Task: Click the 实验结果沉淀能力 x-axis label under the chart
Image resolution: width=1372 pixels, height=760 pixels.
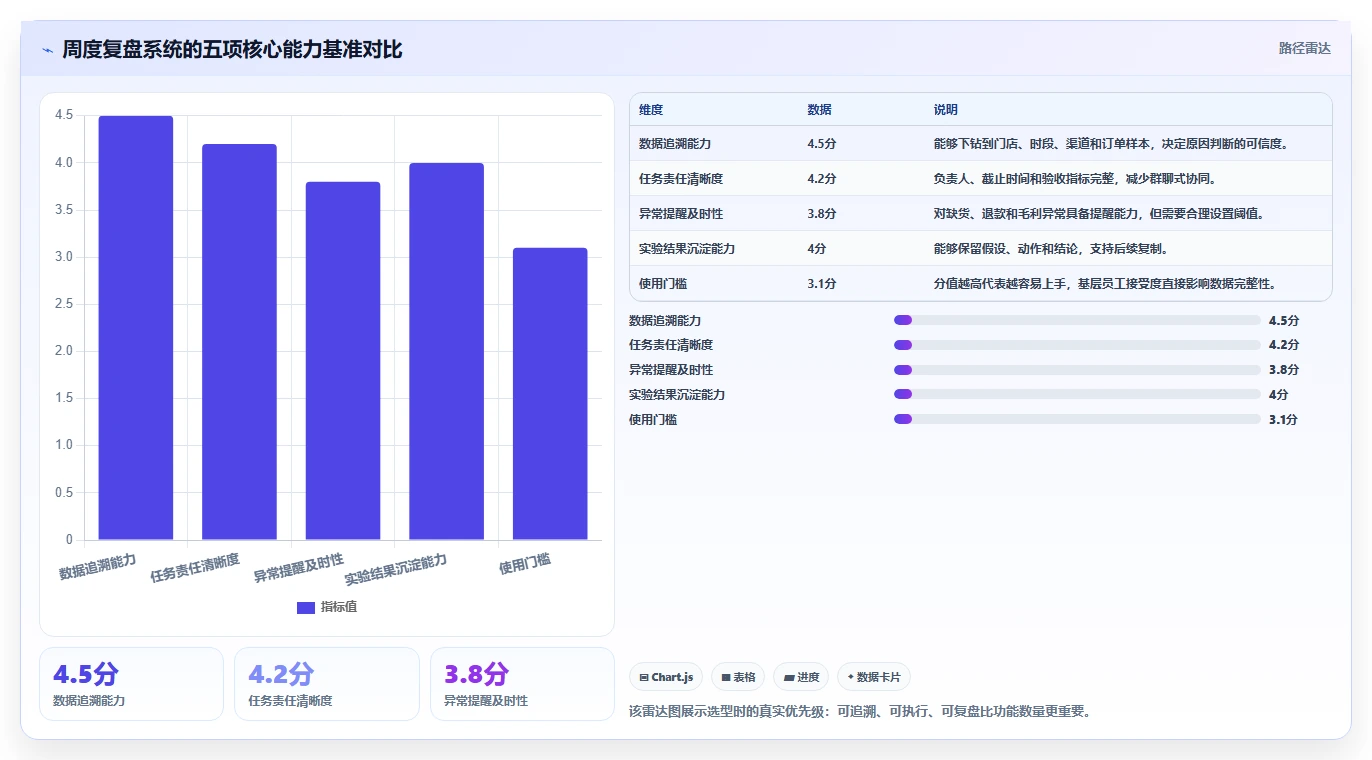Action: pos(396,570)
